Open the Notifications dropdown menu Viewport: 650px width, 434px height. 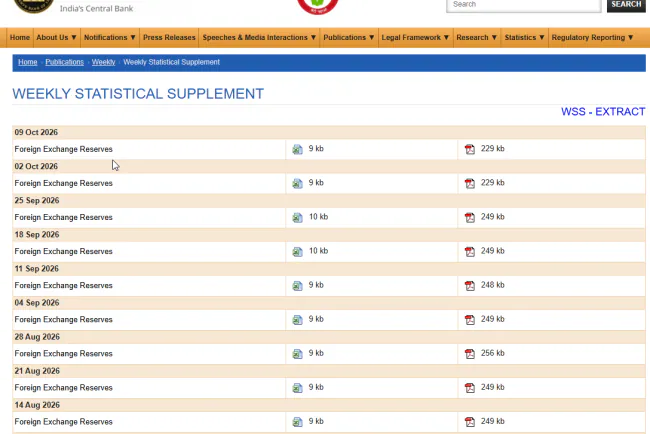pos(109,37)
